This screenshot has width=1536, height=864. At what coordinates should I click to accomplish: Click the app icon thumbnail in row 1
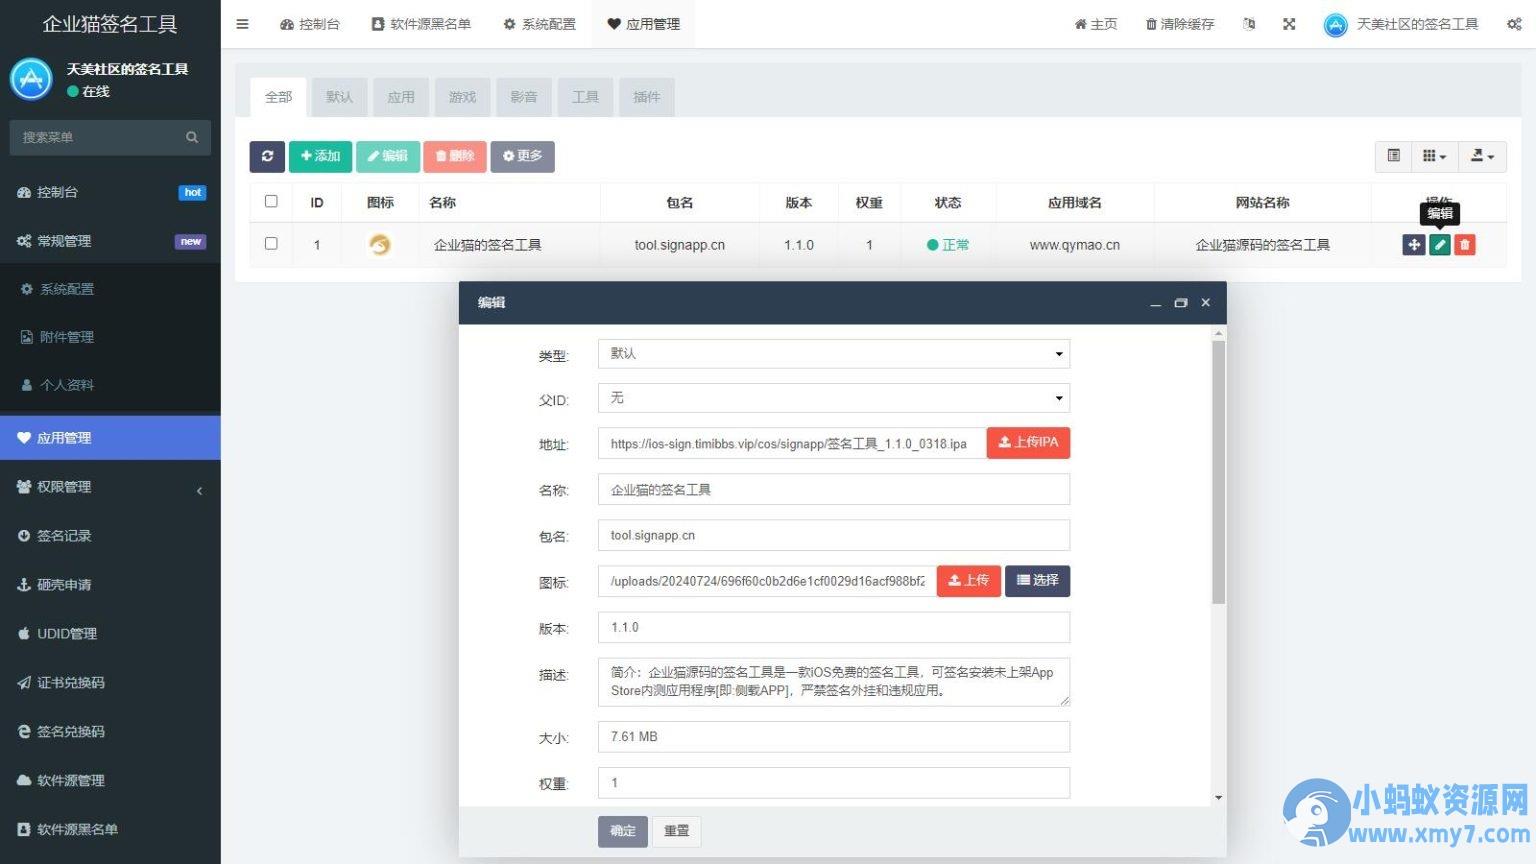point(380,244)
